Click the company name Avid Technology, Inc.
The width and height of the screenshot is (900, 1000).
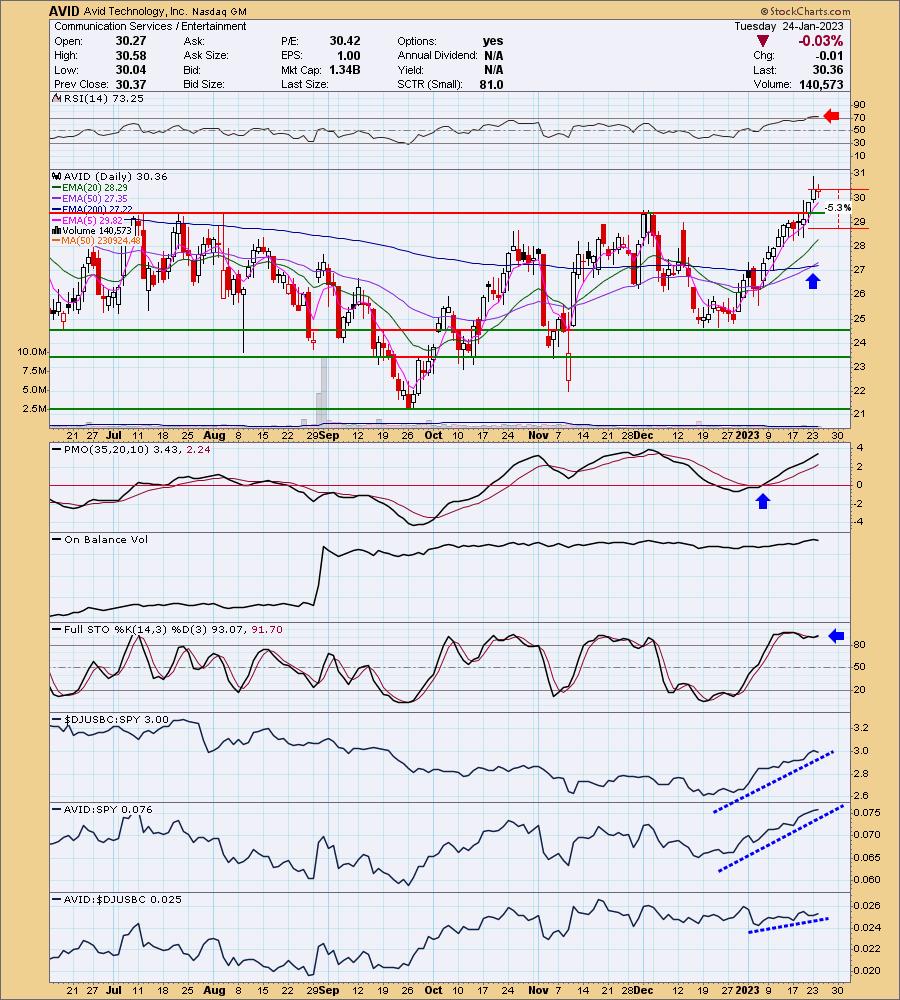click(135, 11)
